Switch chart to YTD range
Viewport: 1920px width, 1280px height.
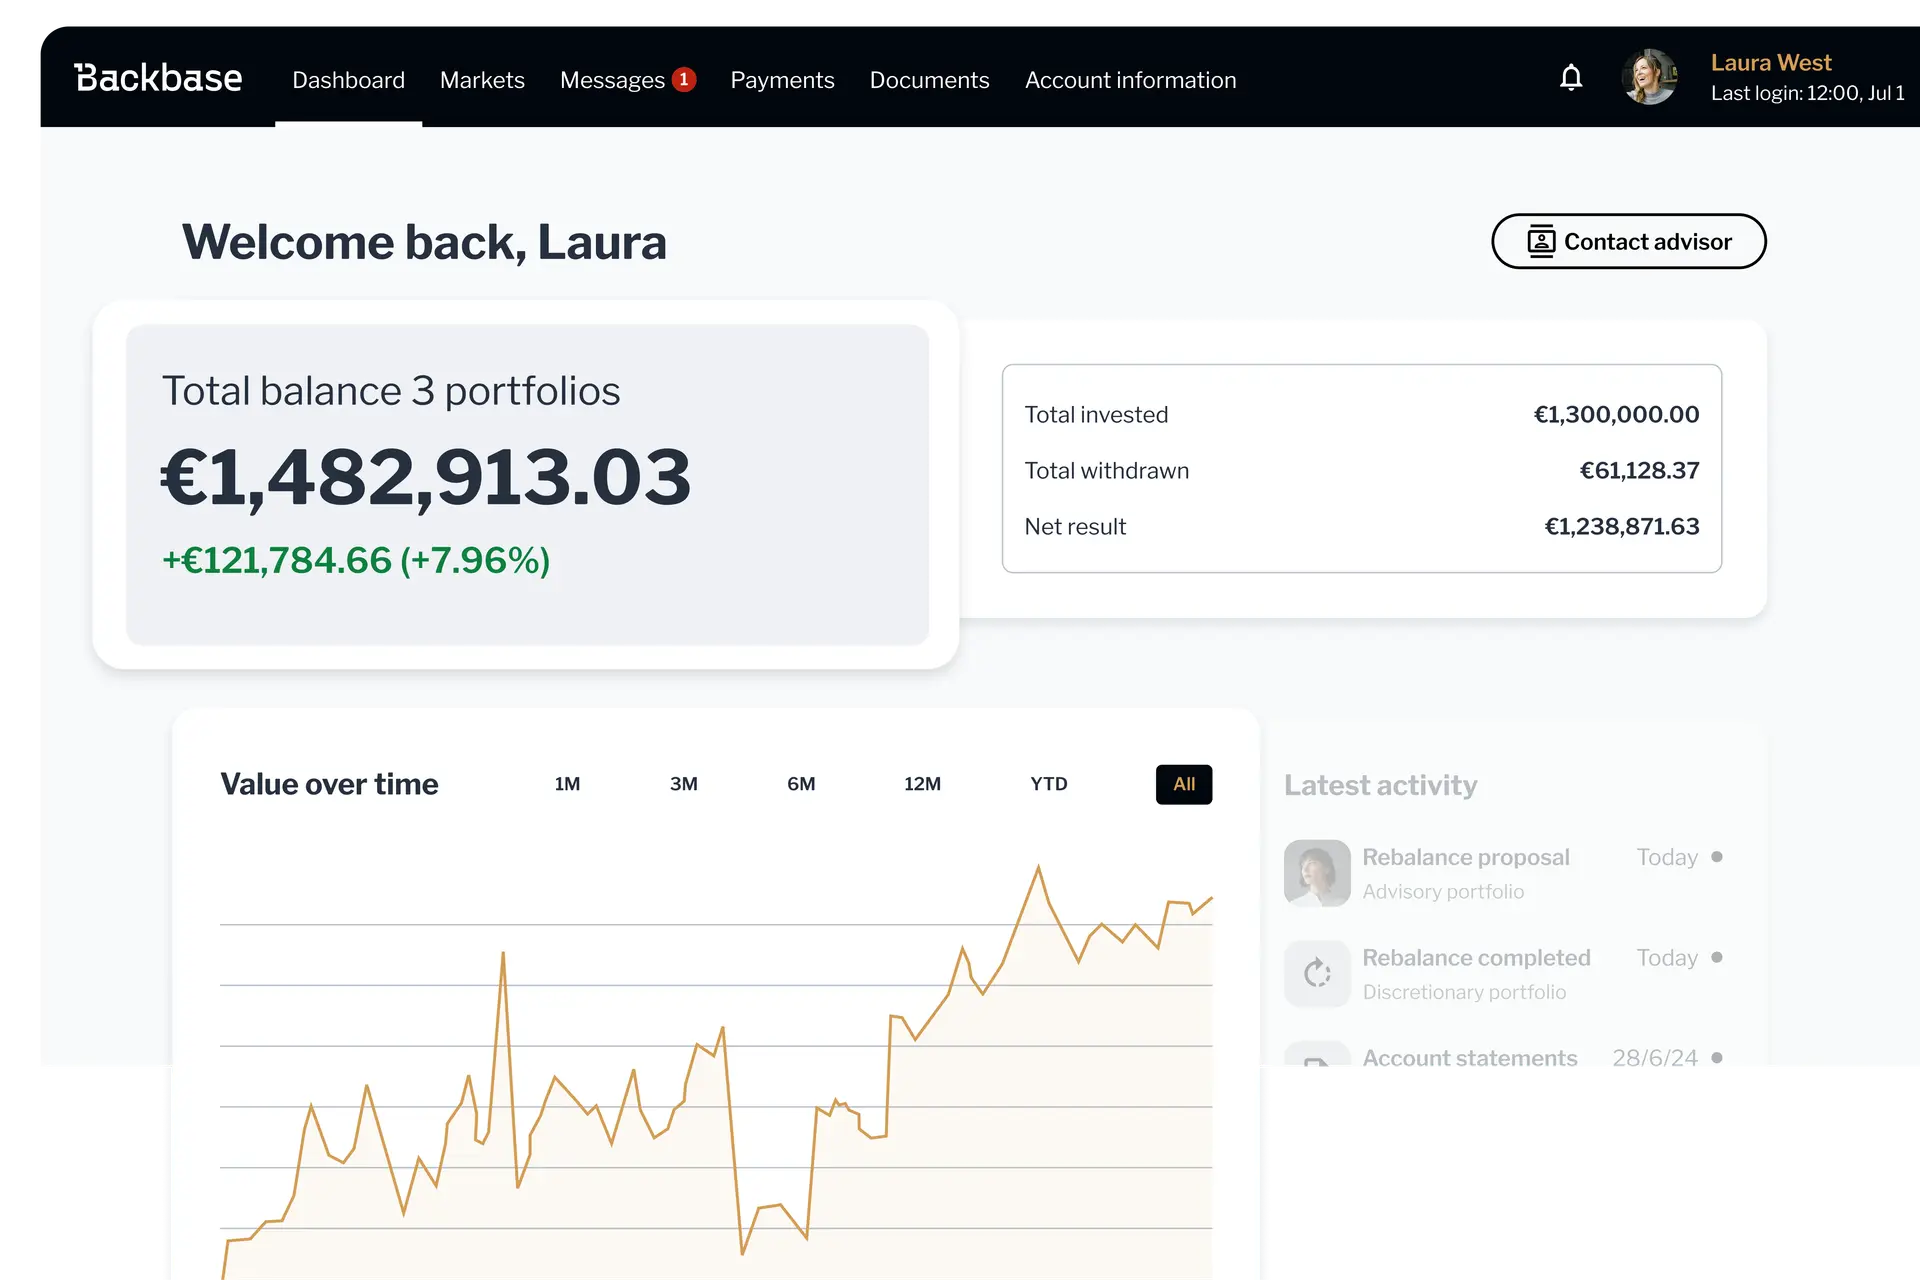1049,784
